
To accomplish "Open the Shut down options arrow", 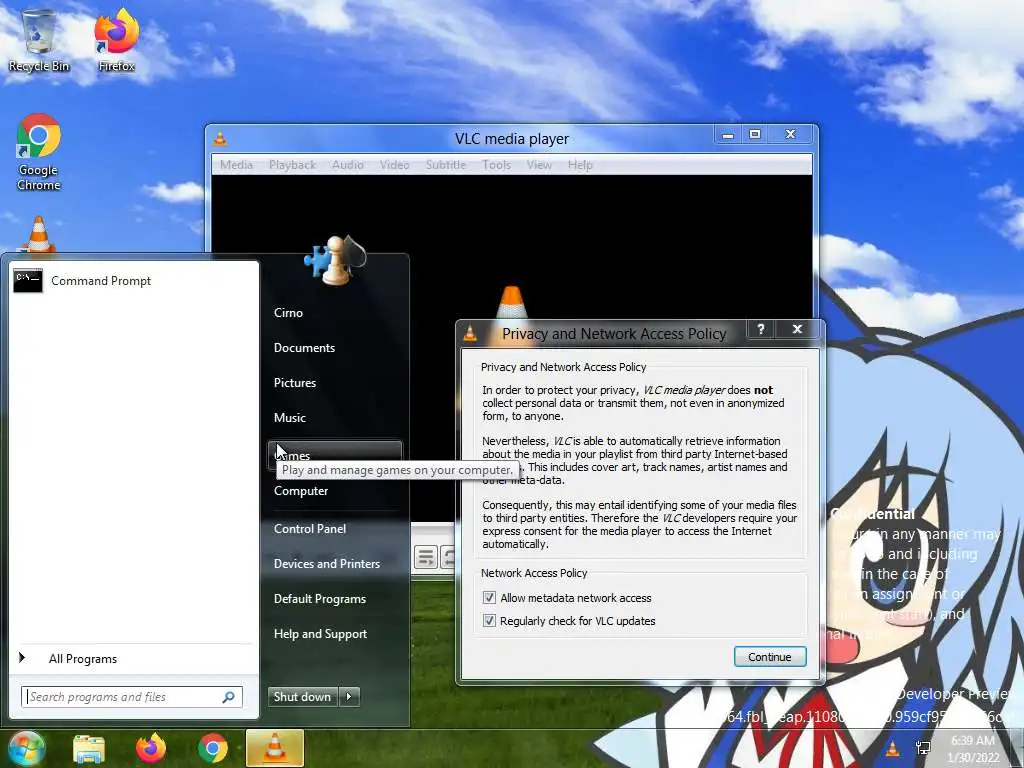I will point(349,697).
